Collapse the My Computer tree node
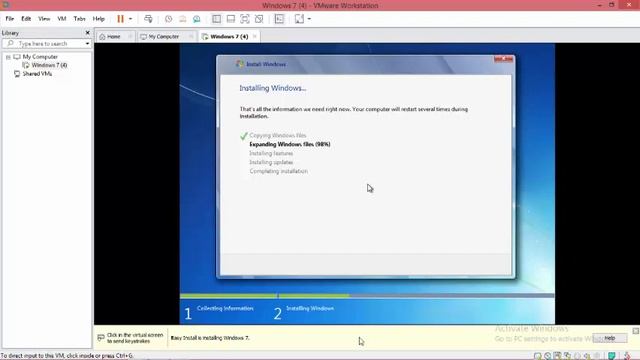Screen dimensions: 640x360 pyautogui.click(x=8, y=57)
